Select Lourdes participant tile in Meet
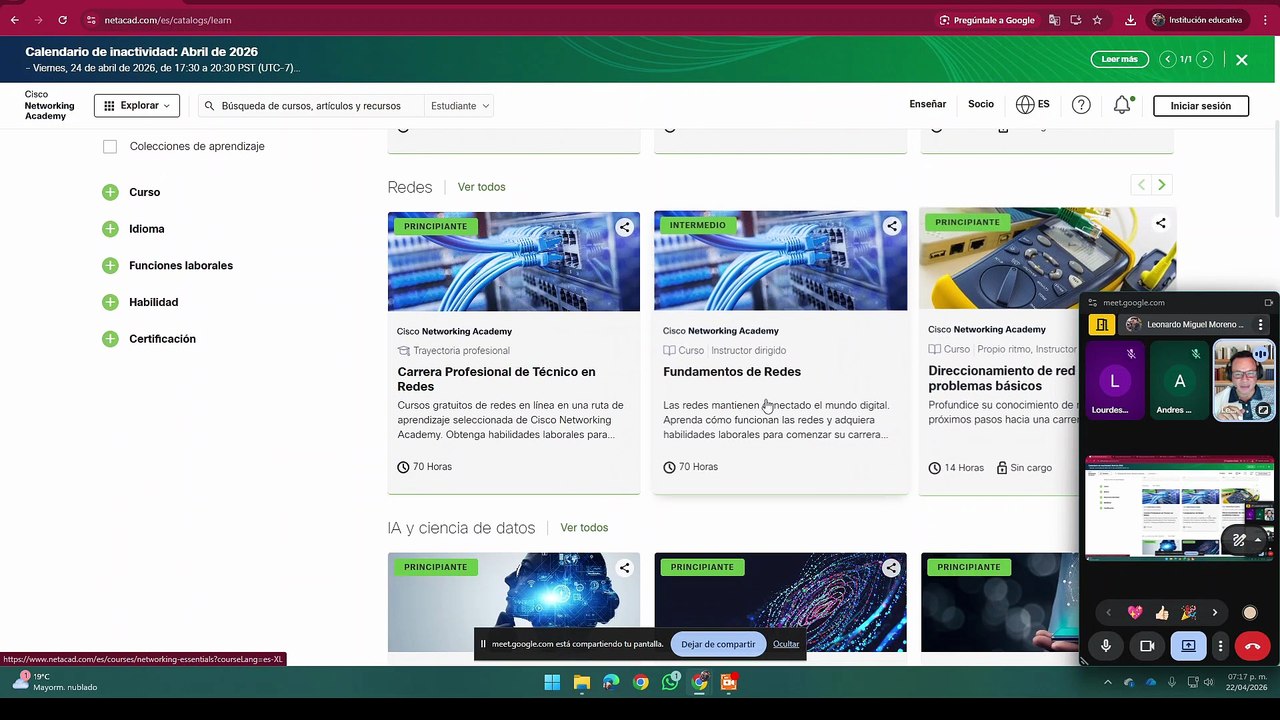Image resolution: width=1280 pixels, height=720 pixels. [1114, 381]
